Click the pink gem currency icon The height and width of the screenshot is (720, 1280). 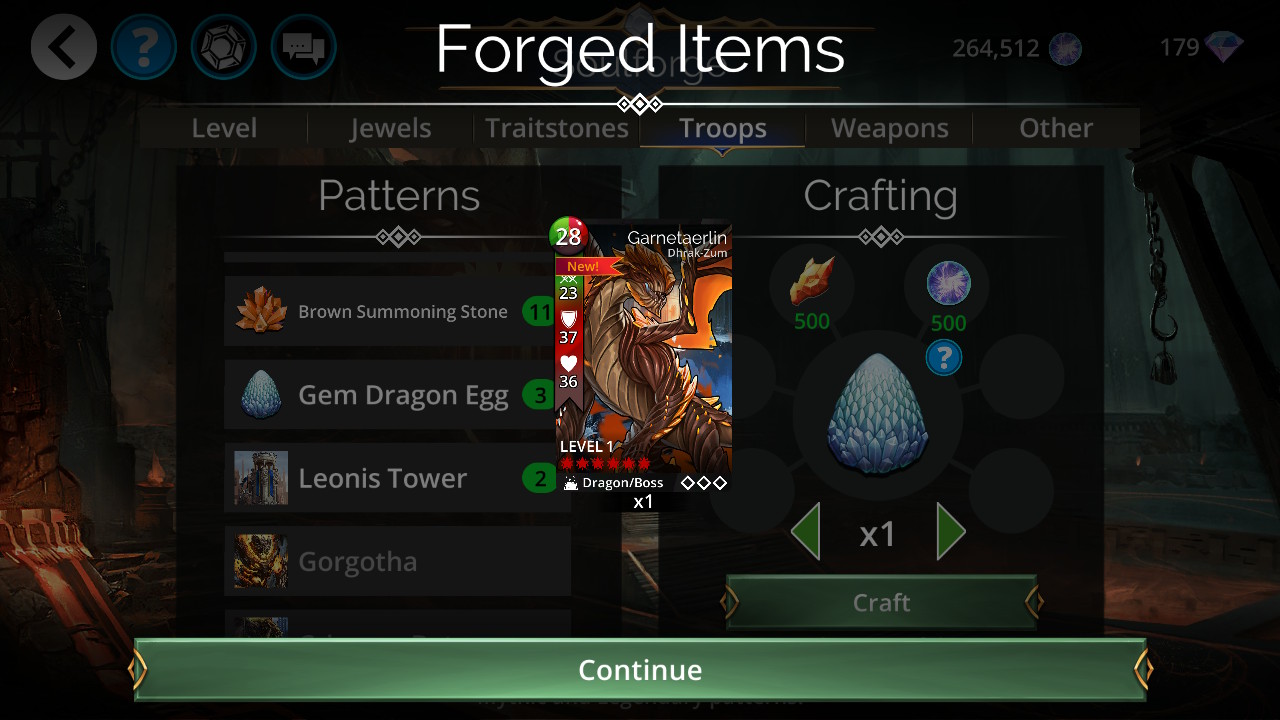click(1224, 47)
